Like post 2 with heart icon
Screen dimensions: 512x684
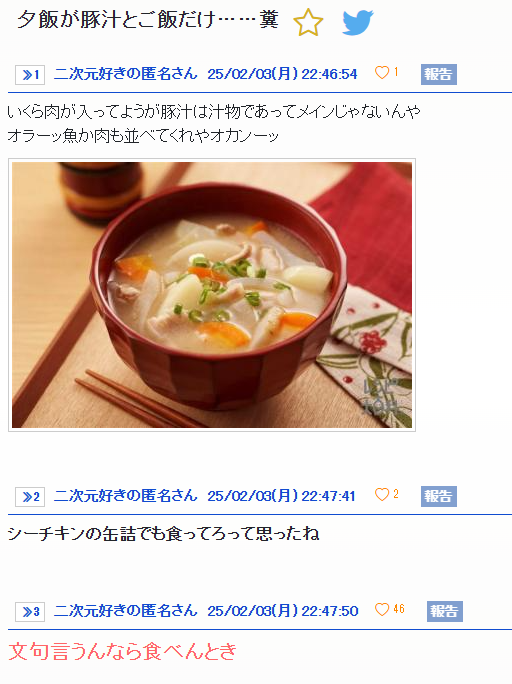[x=382, y=494]
